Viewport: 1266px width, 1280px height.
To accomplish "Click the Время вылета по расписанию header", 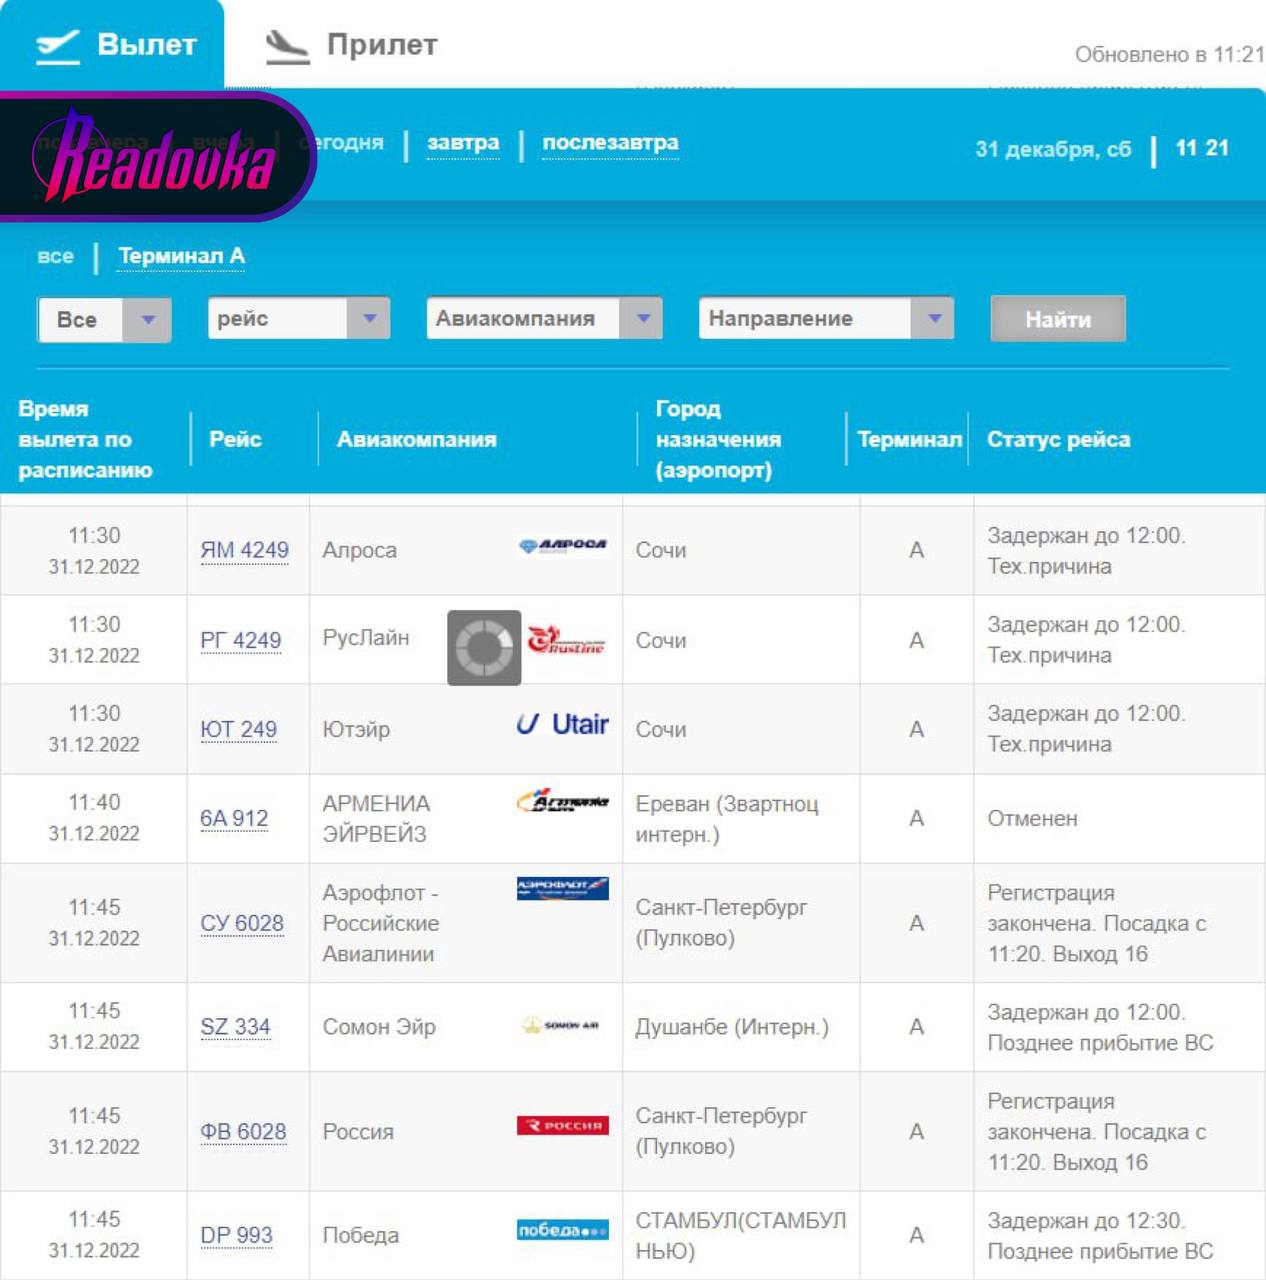I will coord(85,439).
